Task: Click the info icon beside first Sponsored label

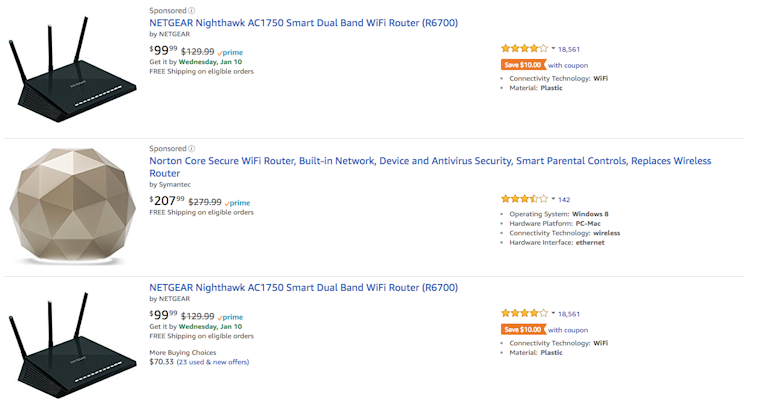Action: (x=191, y=10)
